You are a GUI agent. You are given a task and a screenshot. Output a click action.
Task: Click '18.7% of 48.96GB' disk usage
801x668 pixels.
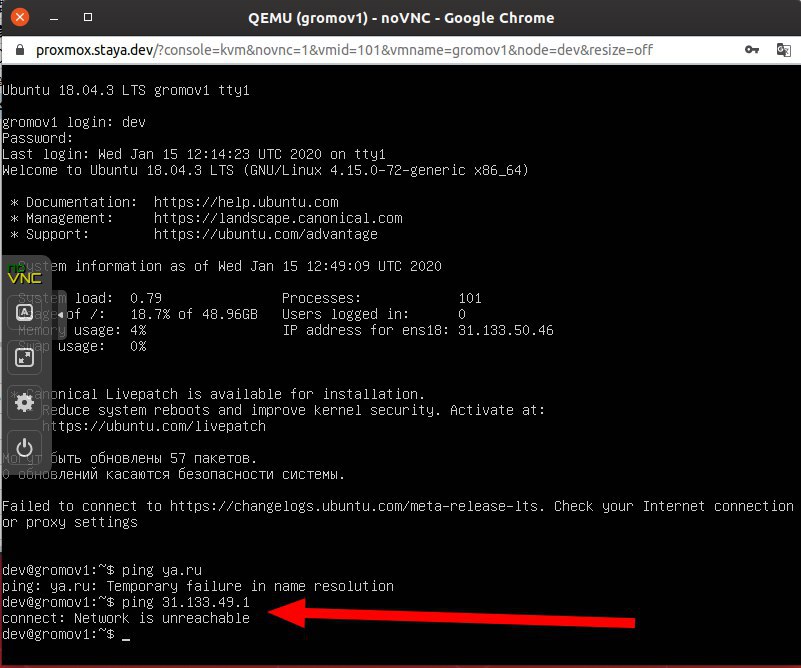(x=194, y=314)
